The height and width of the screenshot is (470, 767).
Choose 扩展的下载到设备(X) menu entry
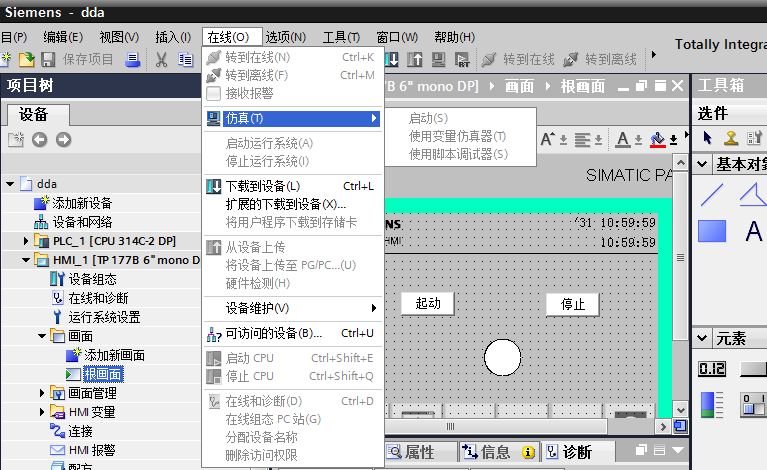tap(293, 204)
